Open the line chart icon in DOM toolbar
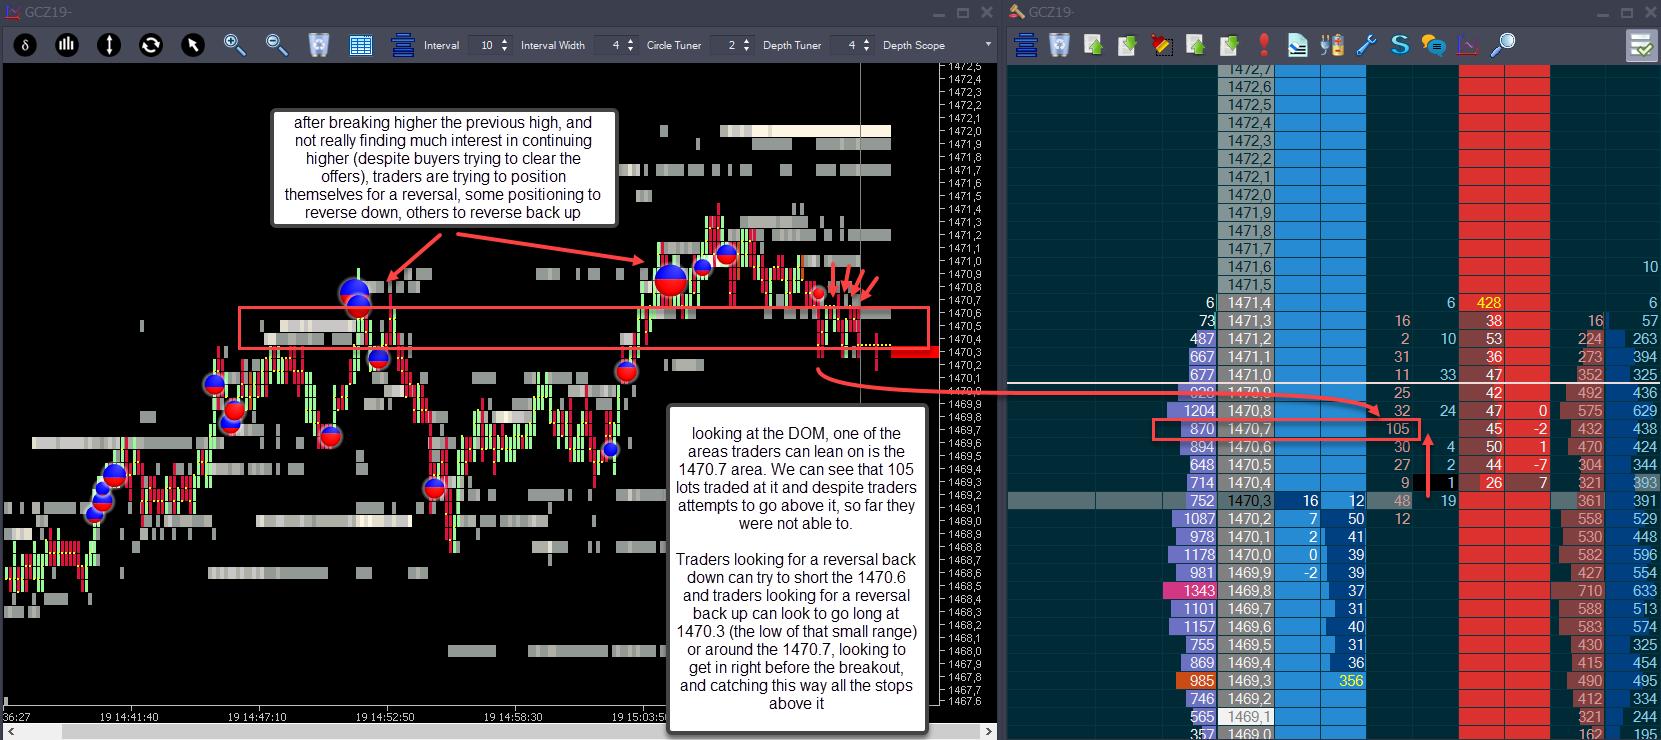The width and height of the screenshot is (1661, 740). 1468,45
